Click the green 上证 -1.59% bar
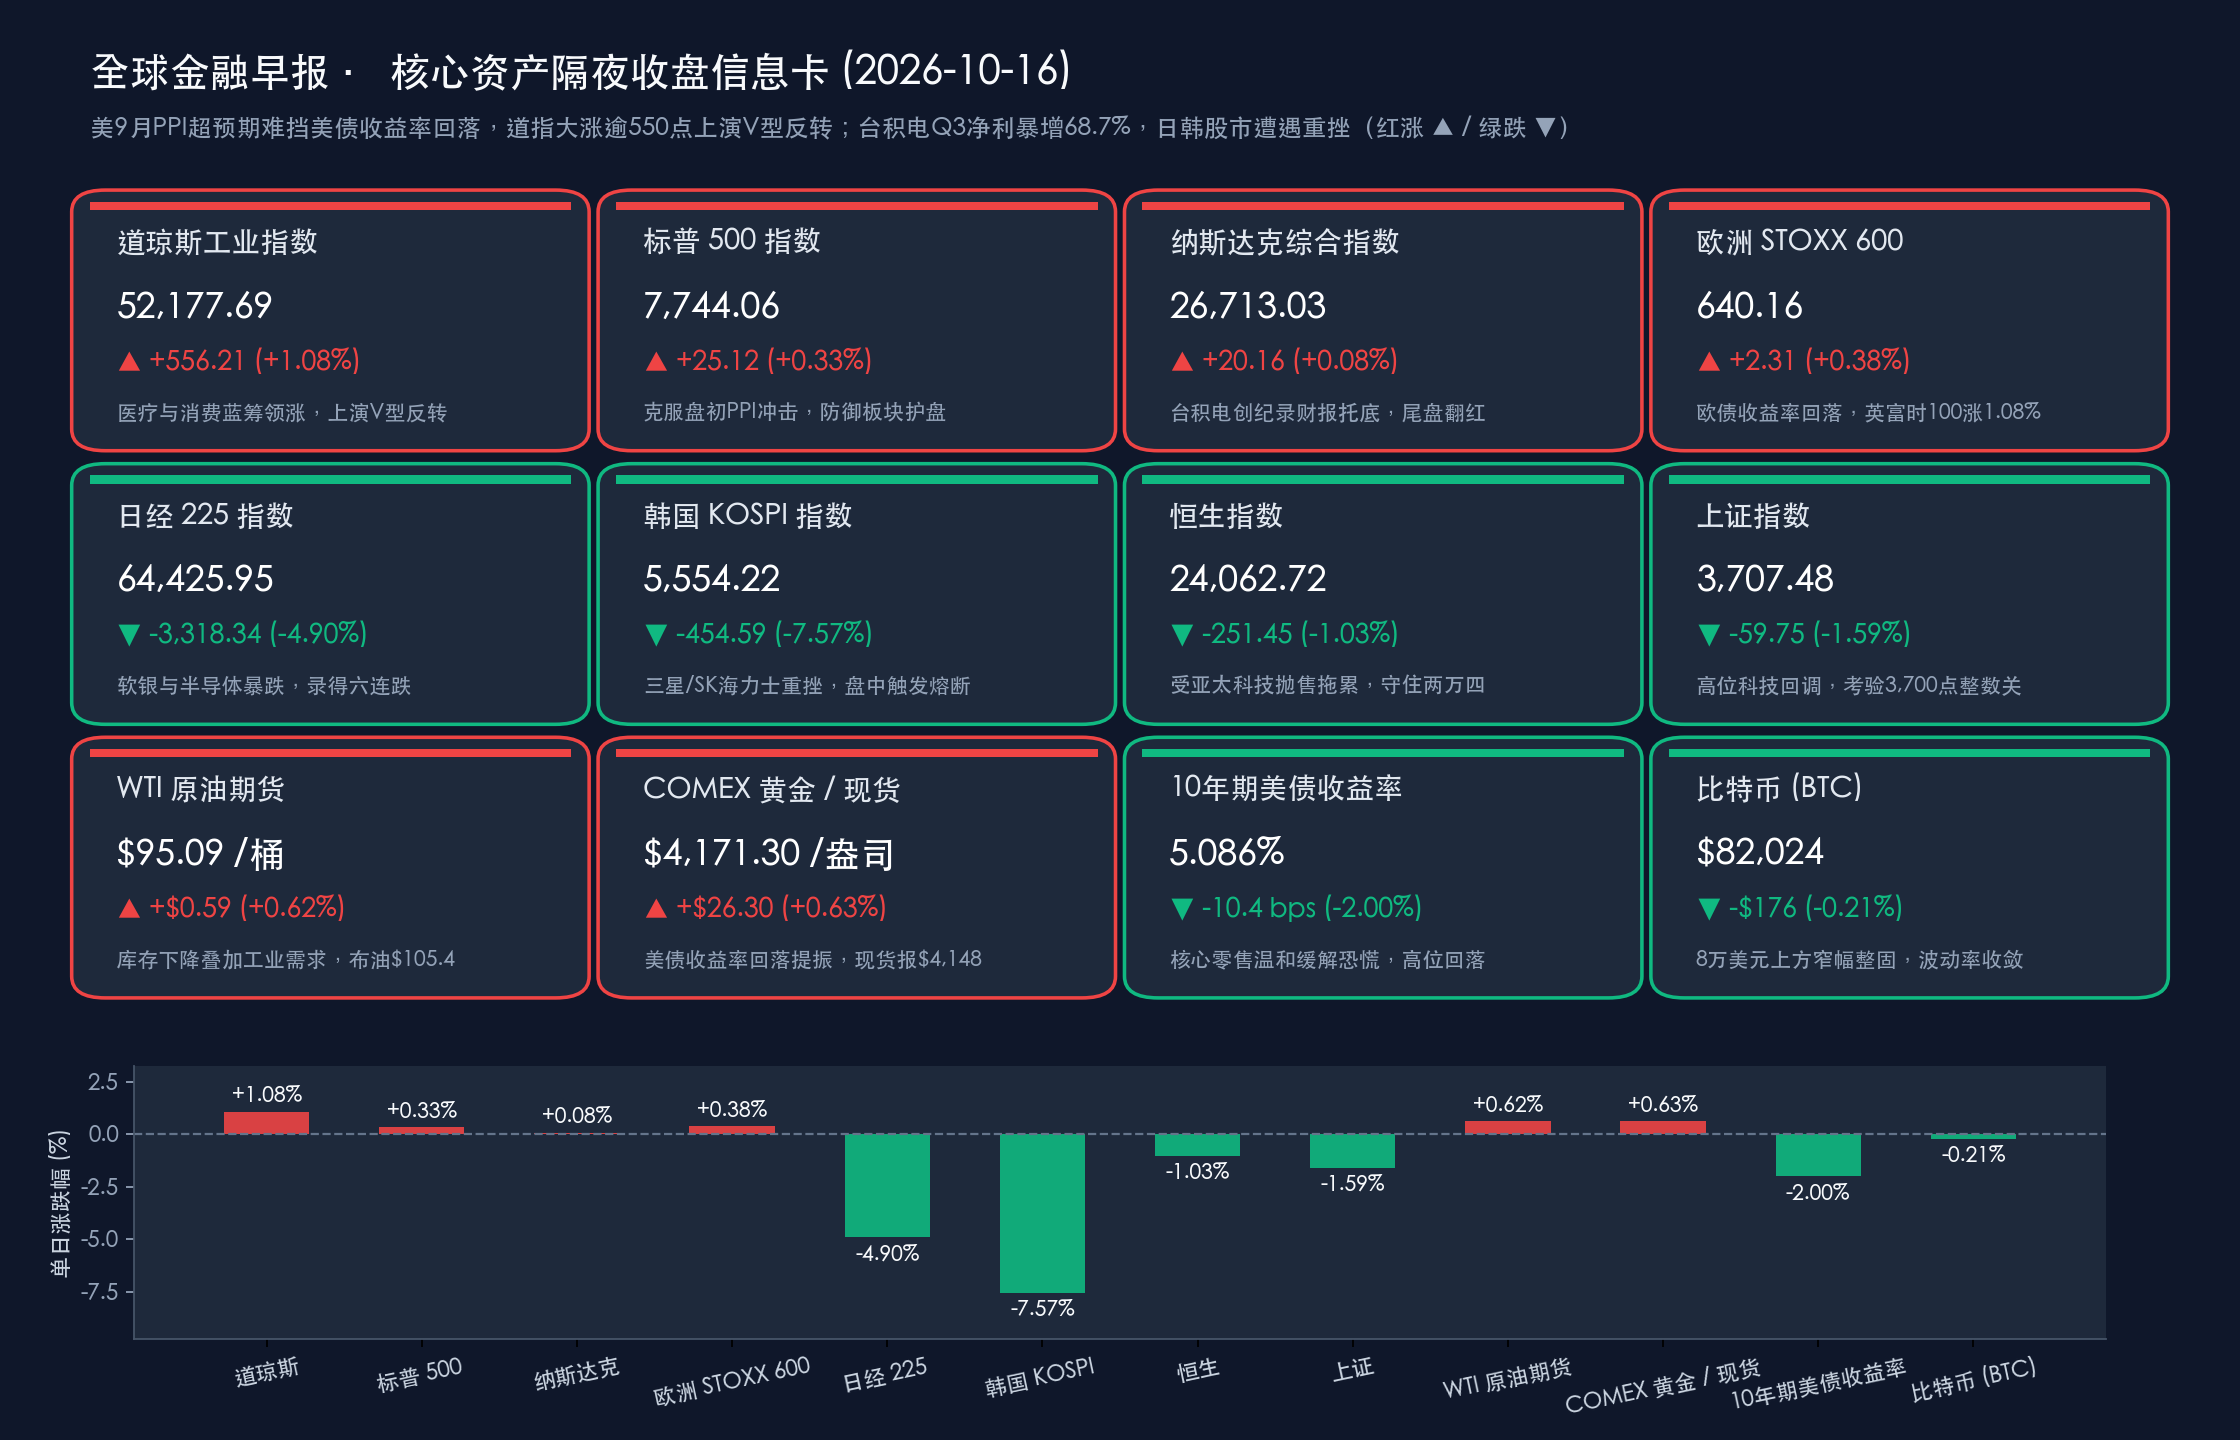 tap(1352, 1151)
